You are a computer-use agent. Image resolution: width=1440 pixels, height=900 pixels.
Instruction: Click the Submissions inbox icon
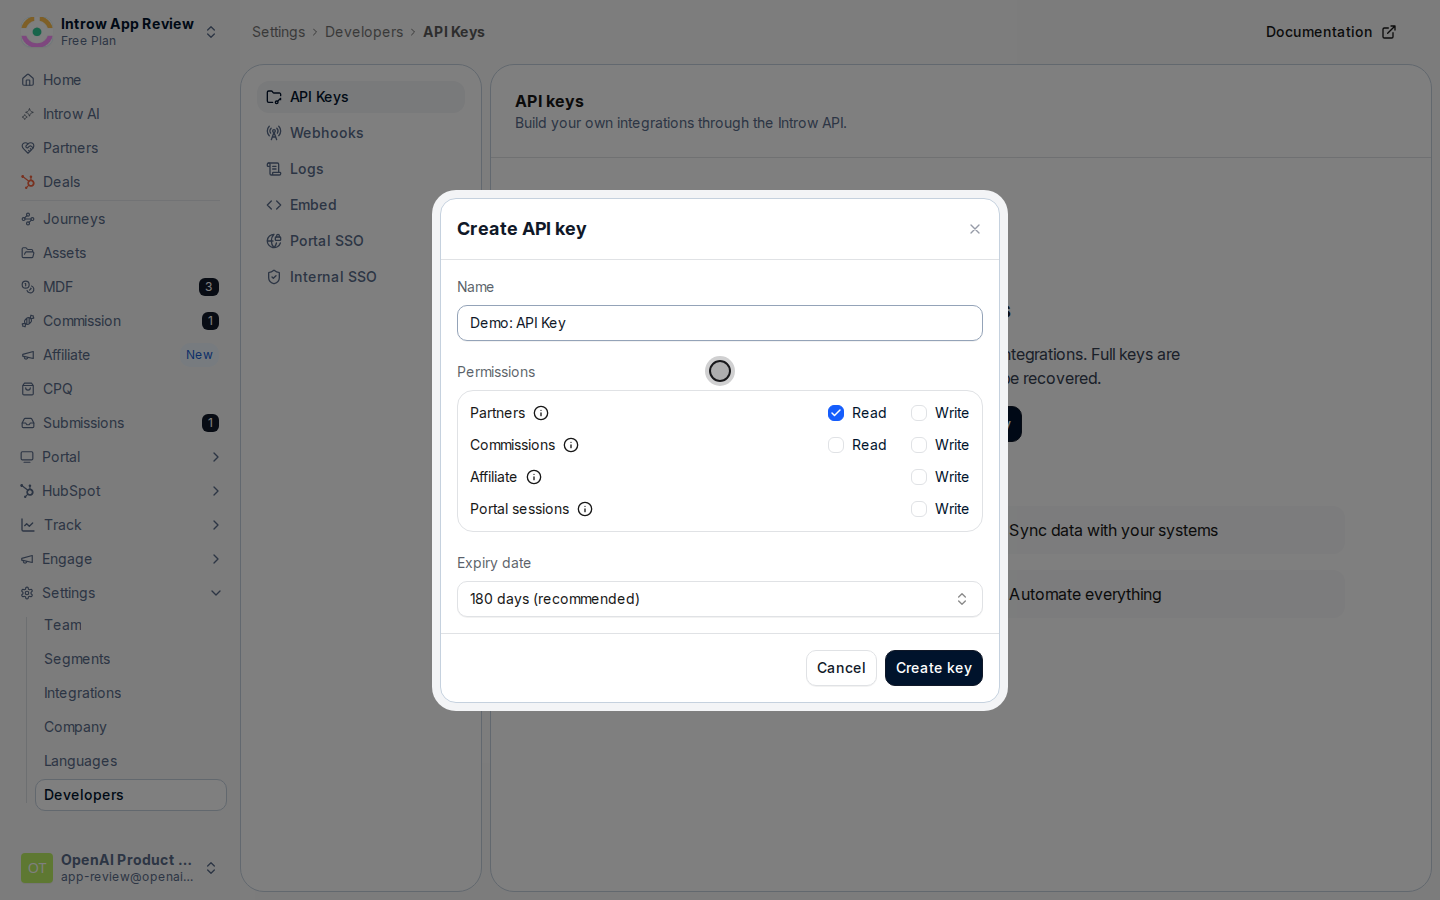click(28, 423)
